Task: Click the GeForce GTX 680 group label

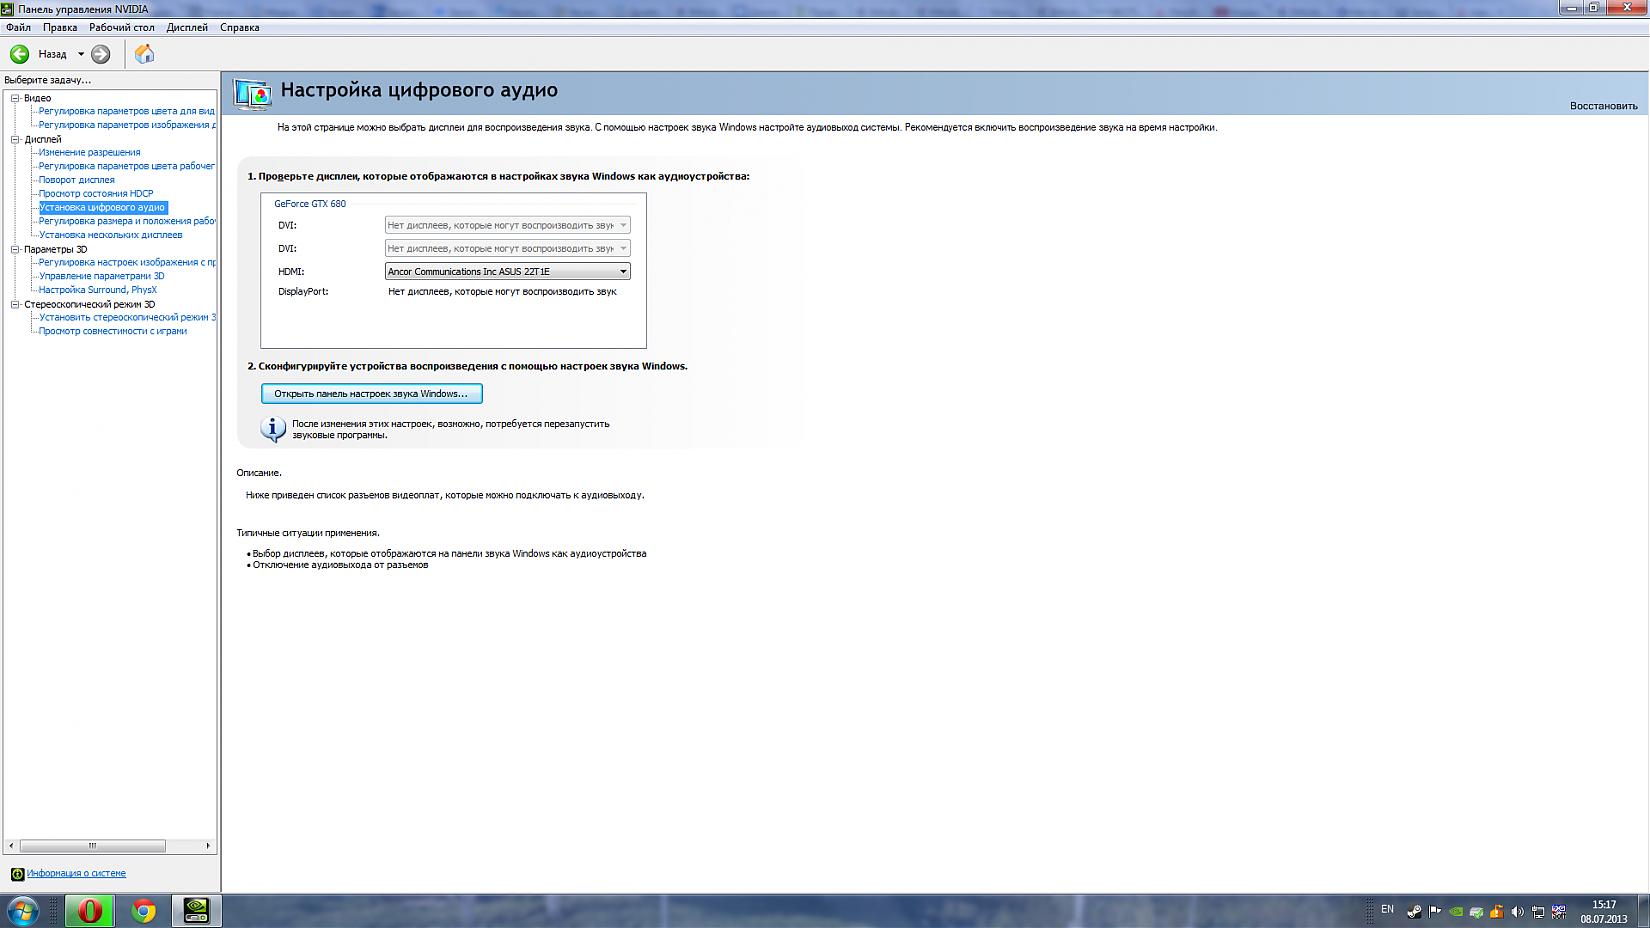Action: 310,204
